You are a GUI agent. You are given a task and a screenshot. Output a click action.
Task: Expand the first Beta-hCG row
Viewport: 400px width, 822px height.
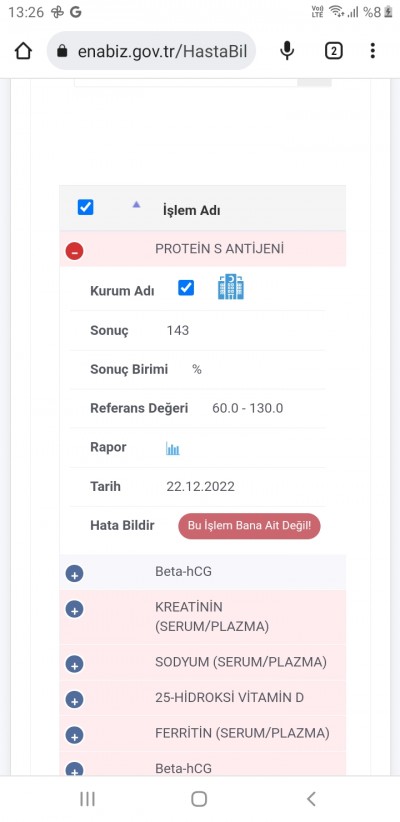pyautogui.click(x=74, y=574)
